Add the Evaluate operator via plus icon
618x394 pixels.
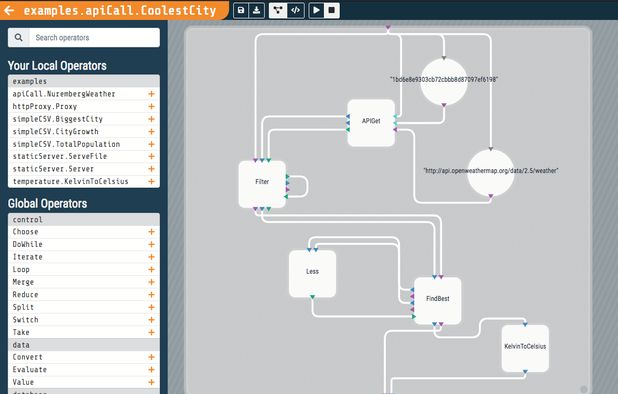(x=151, y=370)
